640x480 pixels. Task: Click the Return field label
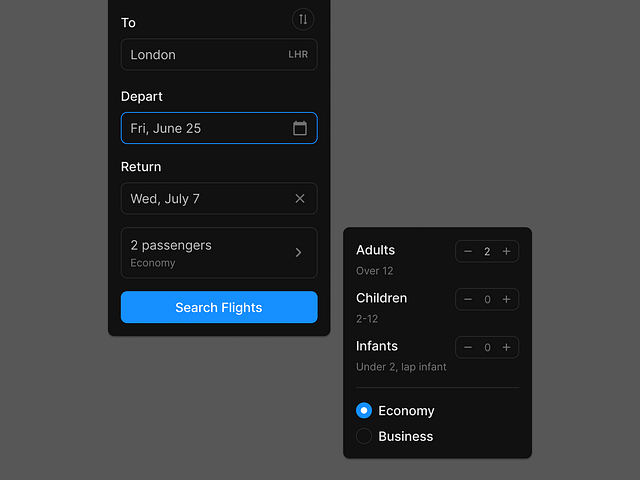coord(141,167)
